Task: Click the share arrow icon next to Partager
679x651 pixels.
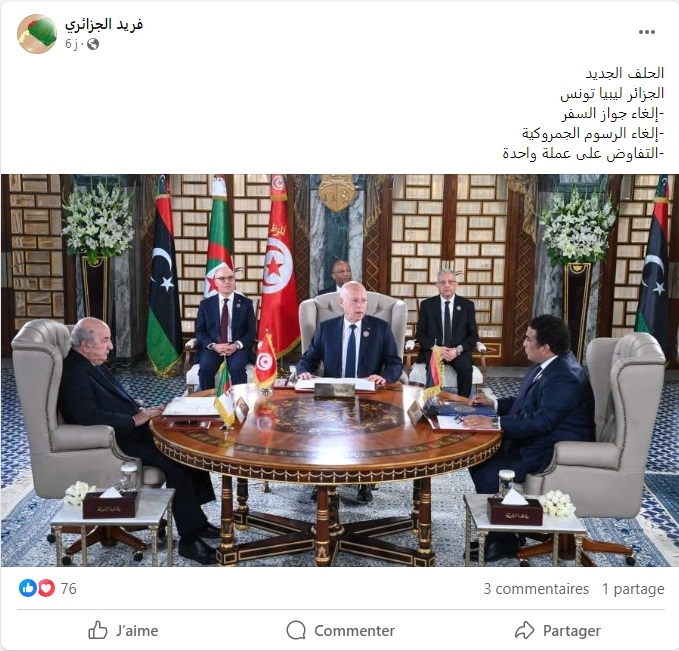Action: tap(525, 630)
